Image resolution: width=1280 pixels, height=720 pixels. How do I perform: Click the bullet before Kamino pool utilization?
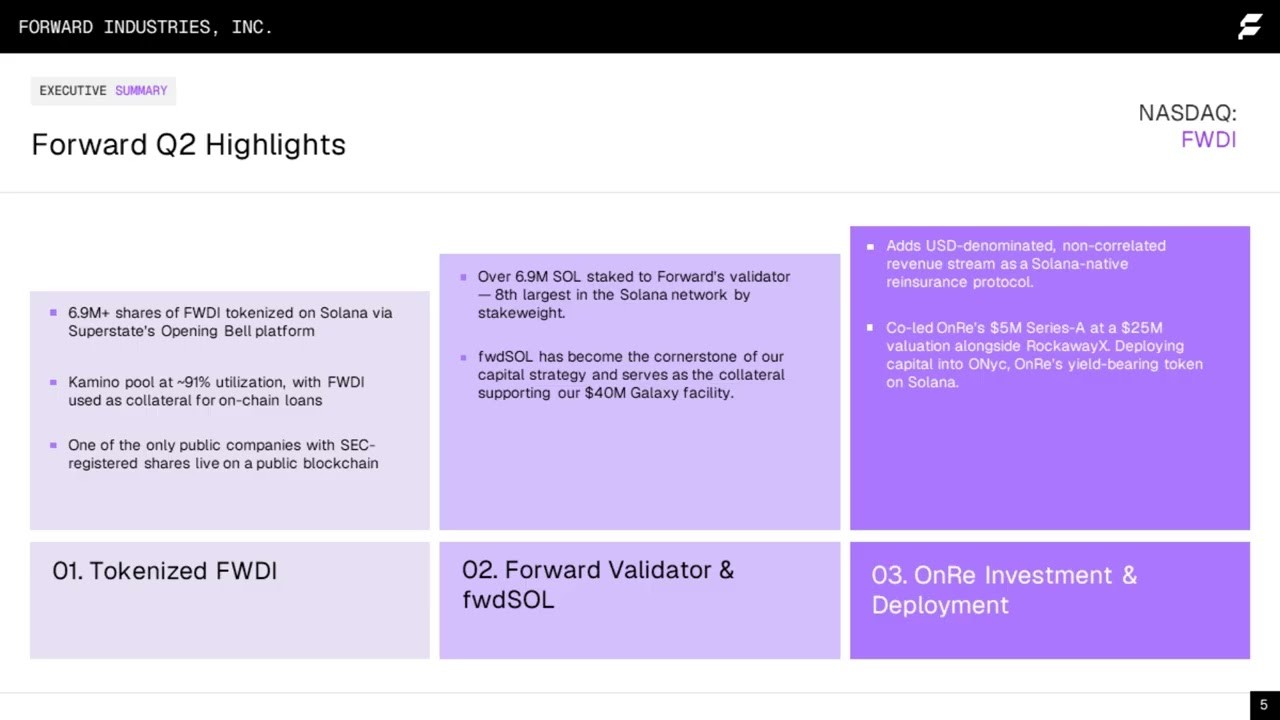pos(53,382)
